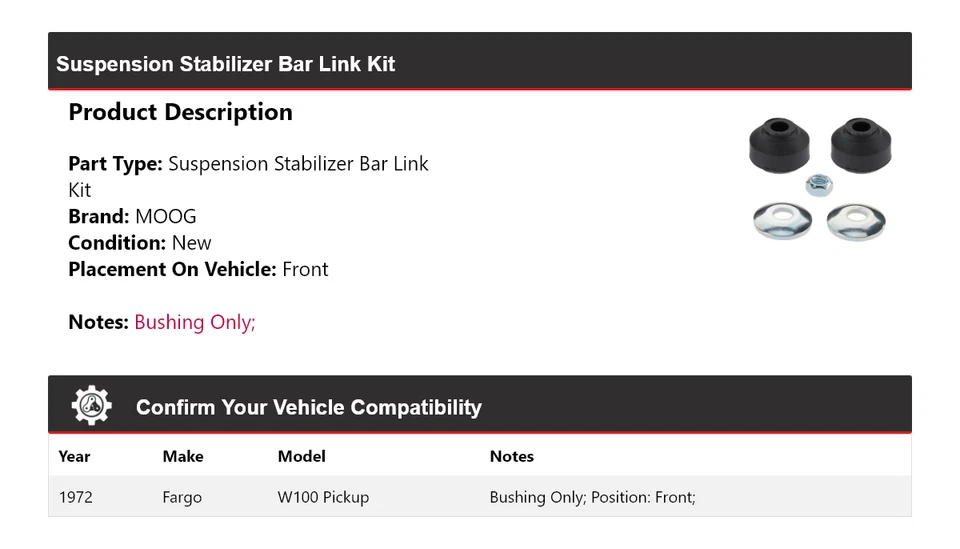The image size is (960, 549).
Task: Click the Notes column header
Action: pyautogui.click(x=511, y=456)
